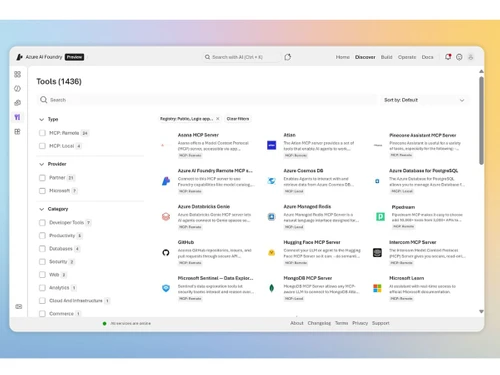This screenshot has width=500, height=375.
Task: Open the Pinecone Assistant MCP Server title
Action: [423, 135]
